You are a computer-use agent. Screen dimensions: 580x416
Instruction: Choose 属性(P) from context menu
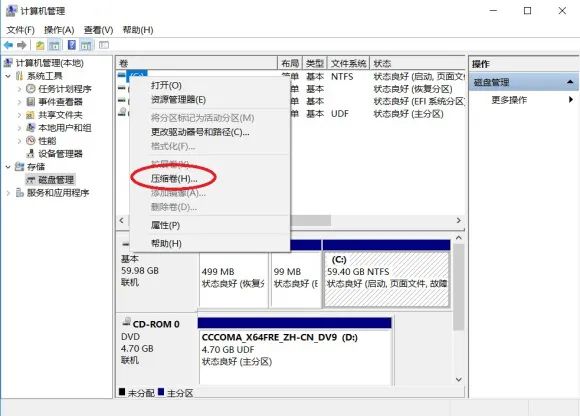[209, 225]
